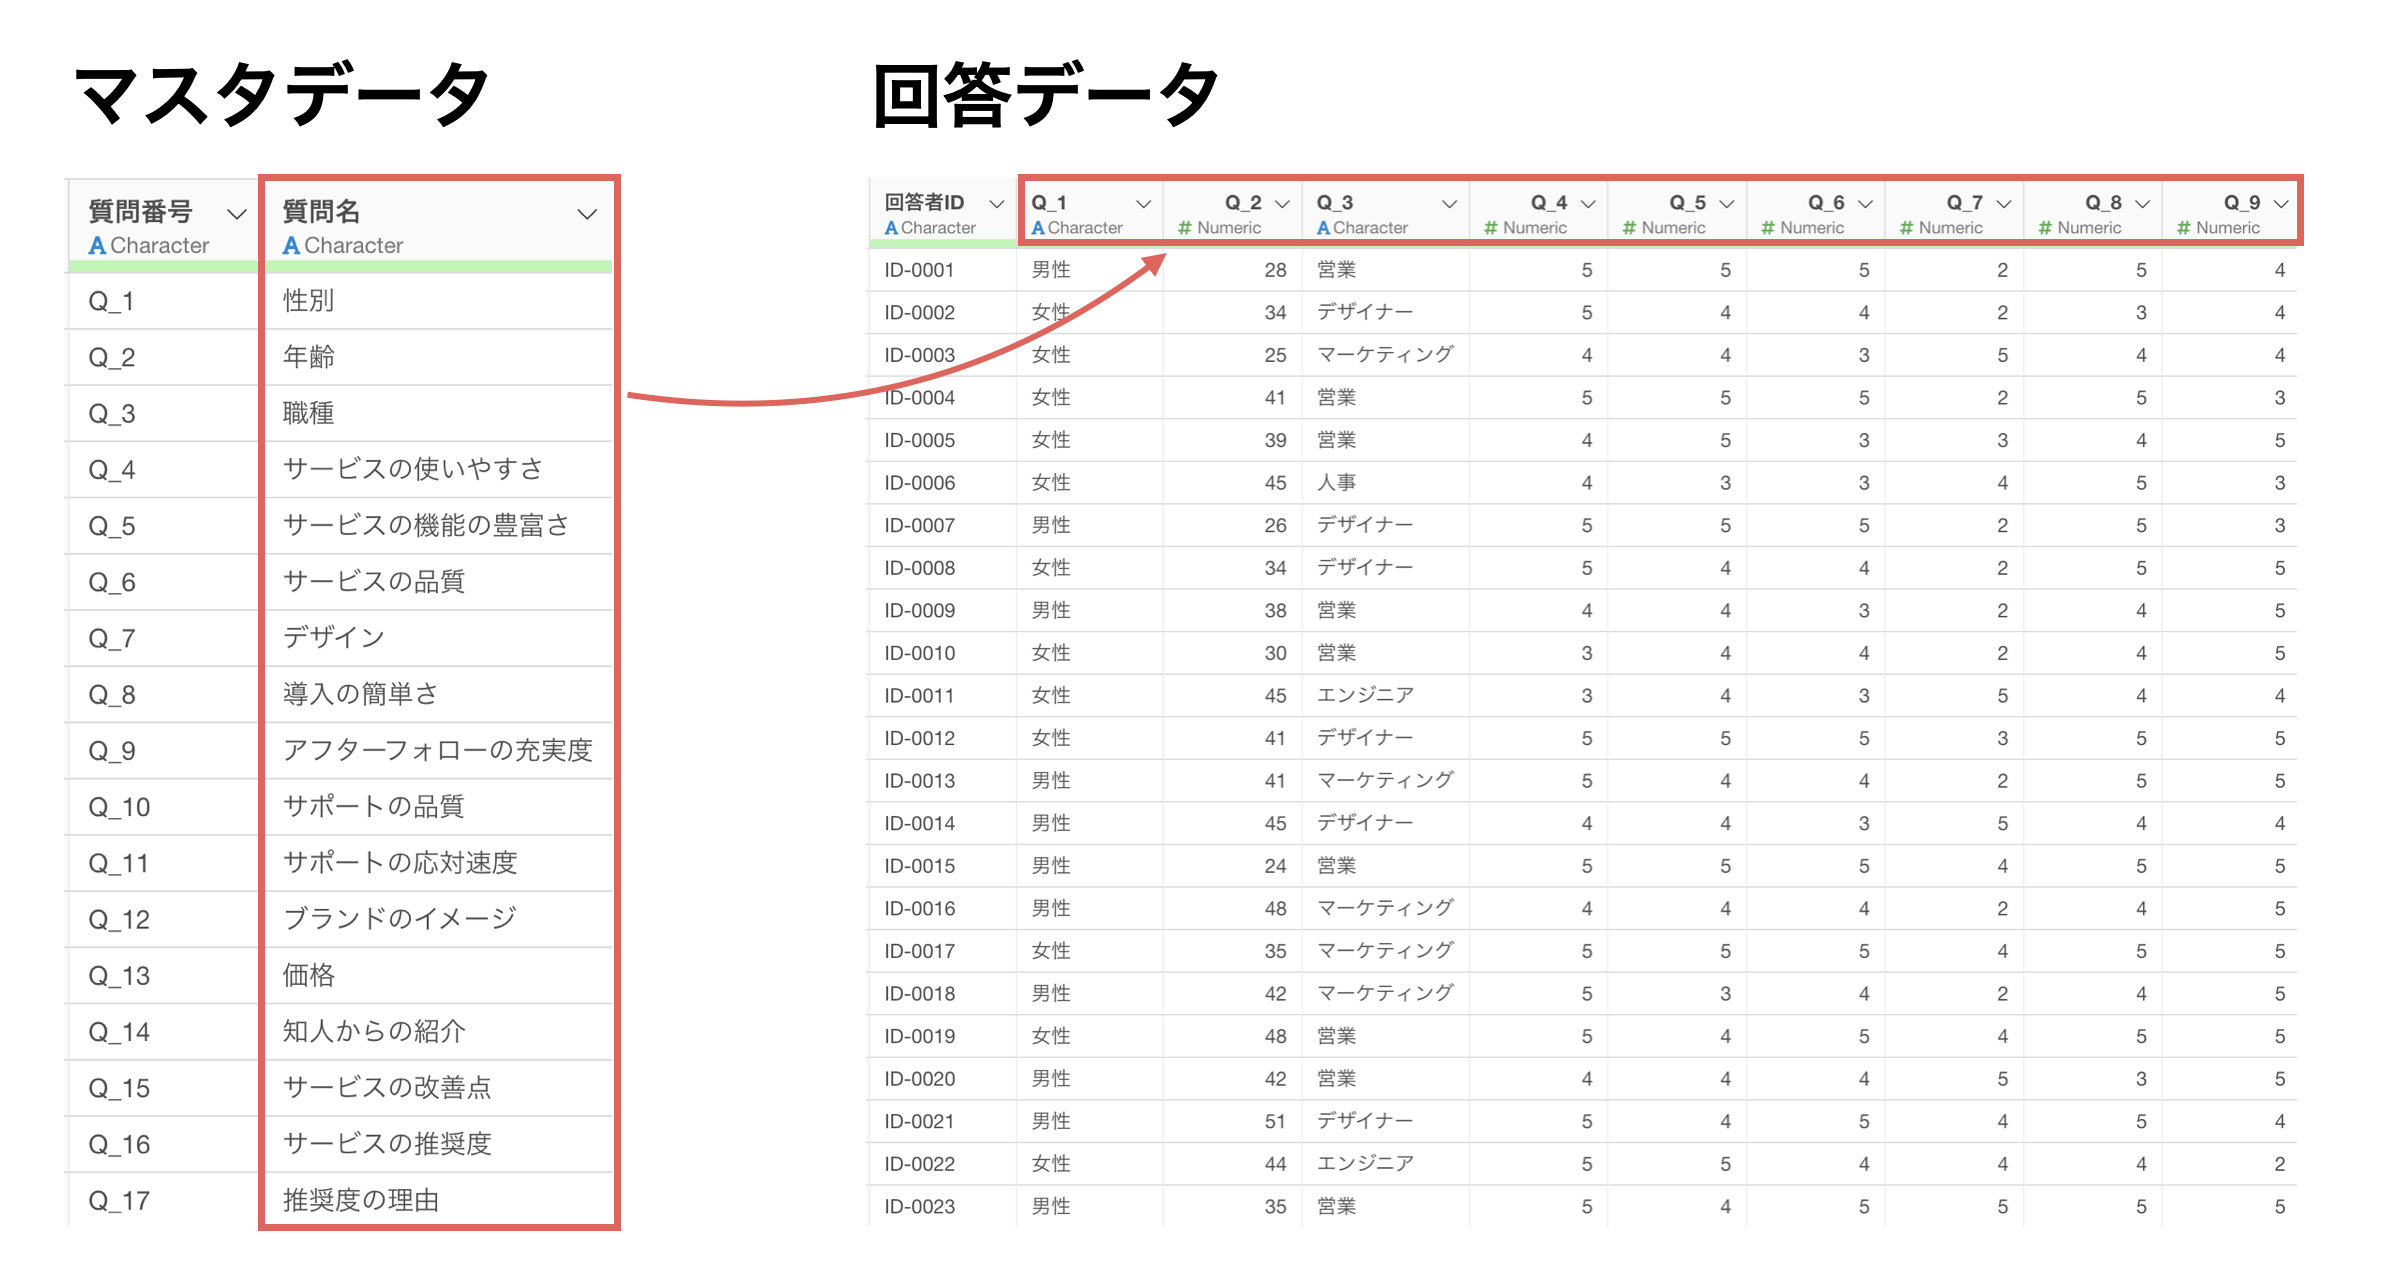Select the サービスの品質 cell in master data
Image resolution: width=2402 pixels, height=1288 pixels.
point(374,582)
